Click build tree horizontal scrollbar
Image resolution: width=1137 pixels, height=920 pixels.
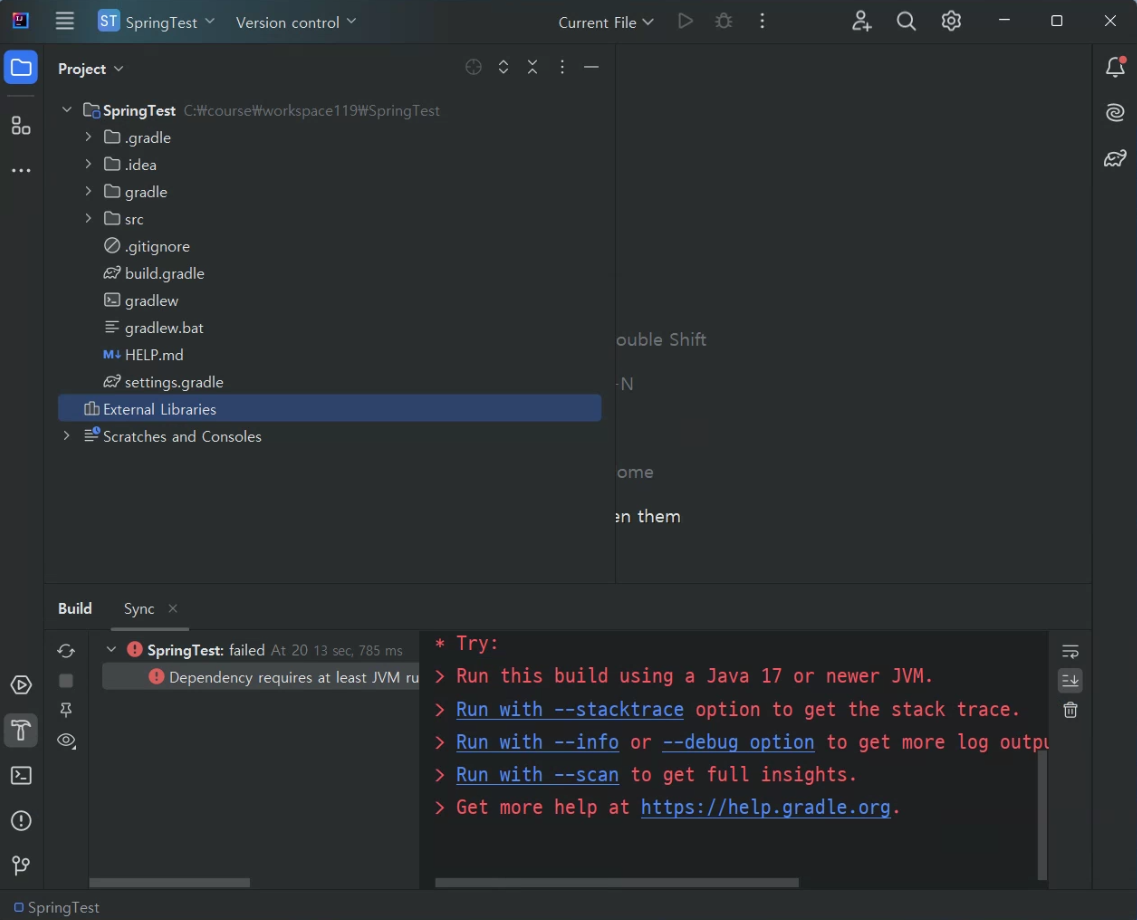point(170,882)
